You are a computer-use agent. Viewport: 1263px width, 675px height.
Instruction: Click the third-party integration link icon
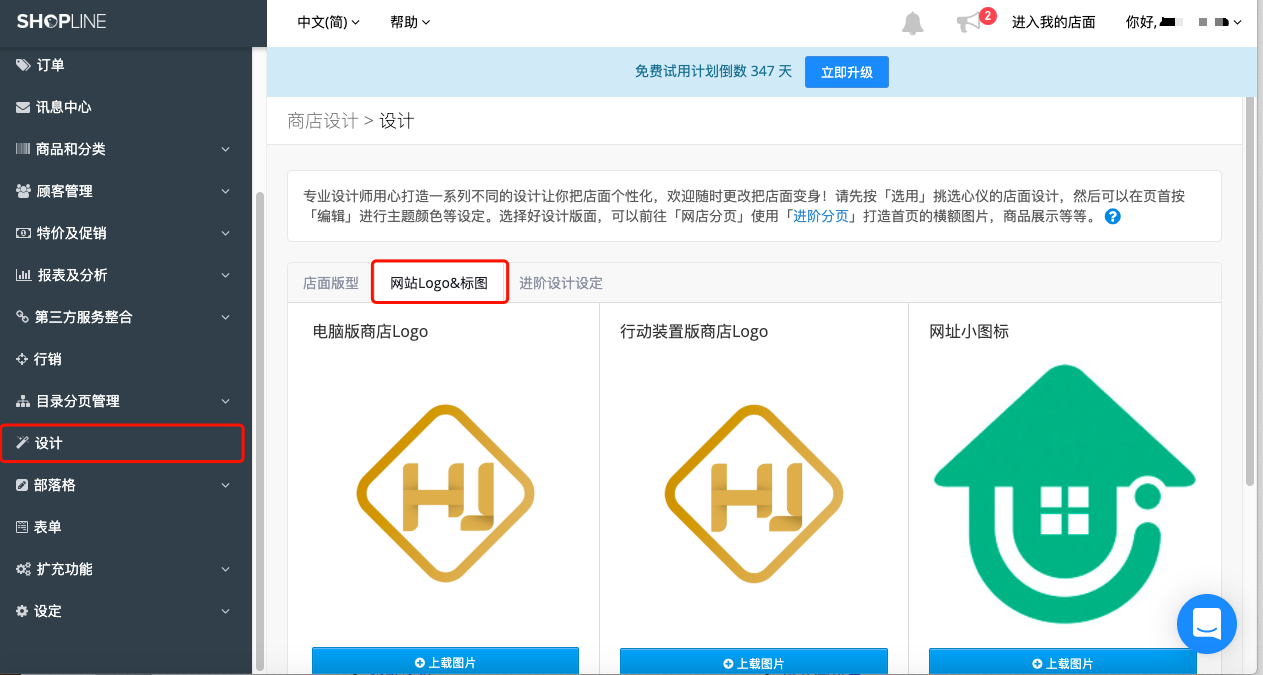(x=23, y=317)
